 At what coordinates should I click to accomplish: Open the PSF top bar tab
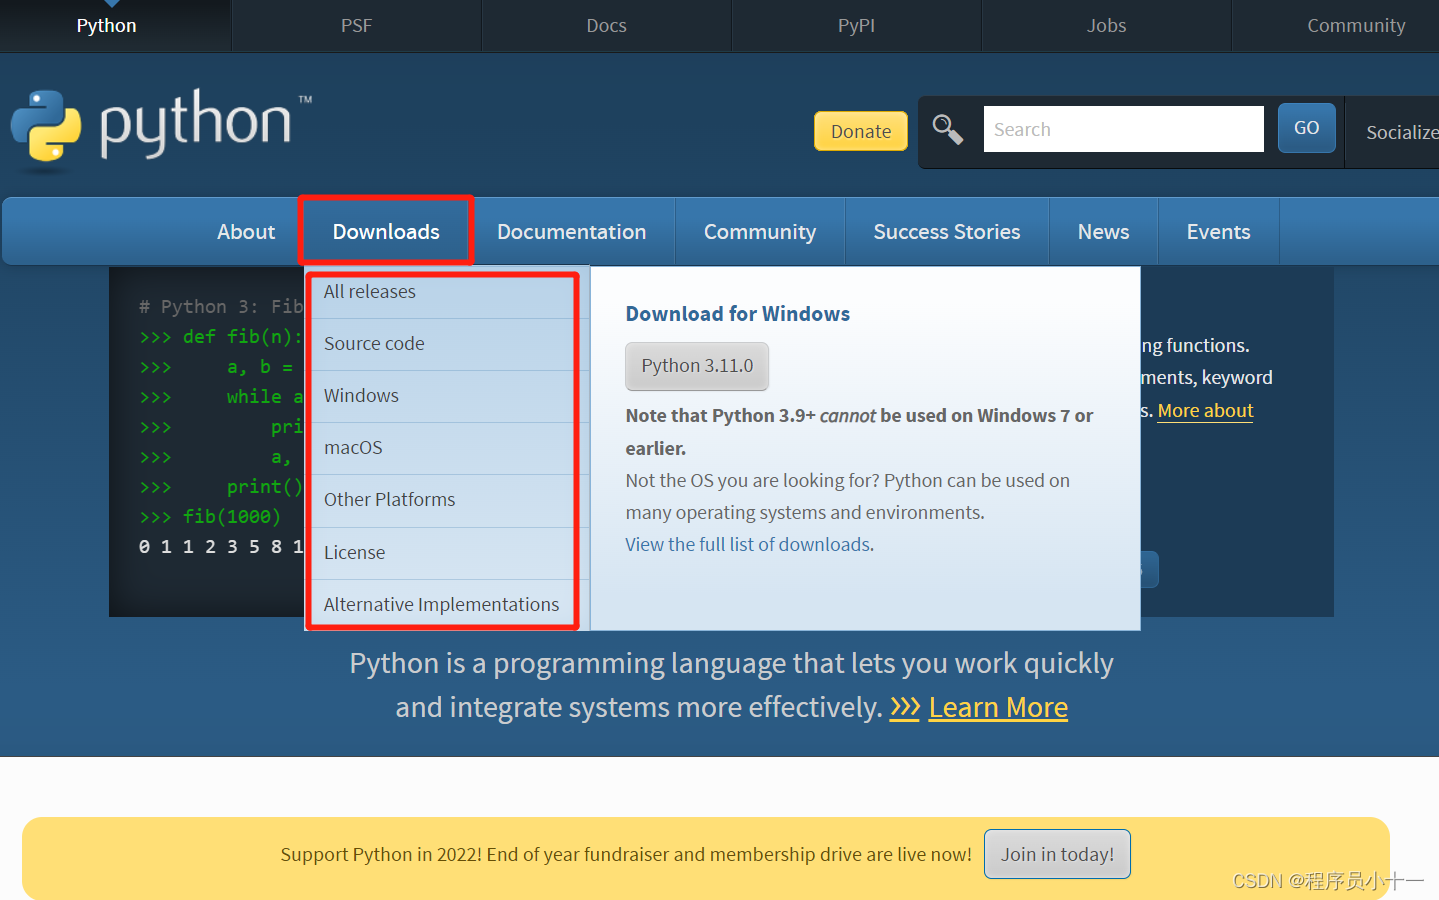[356, 26]
